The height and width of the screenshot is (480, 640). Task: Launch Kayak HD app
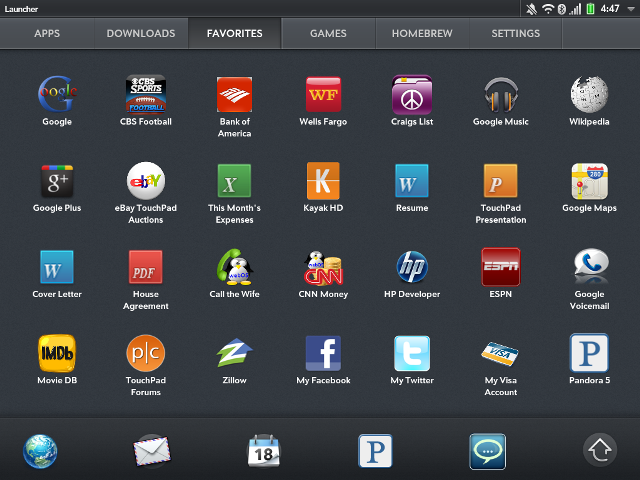pos(323,181)
